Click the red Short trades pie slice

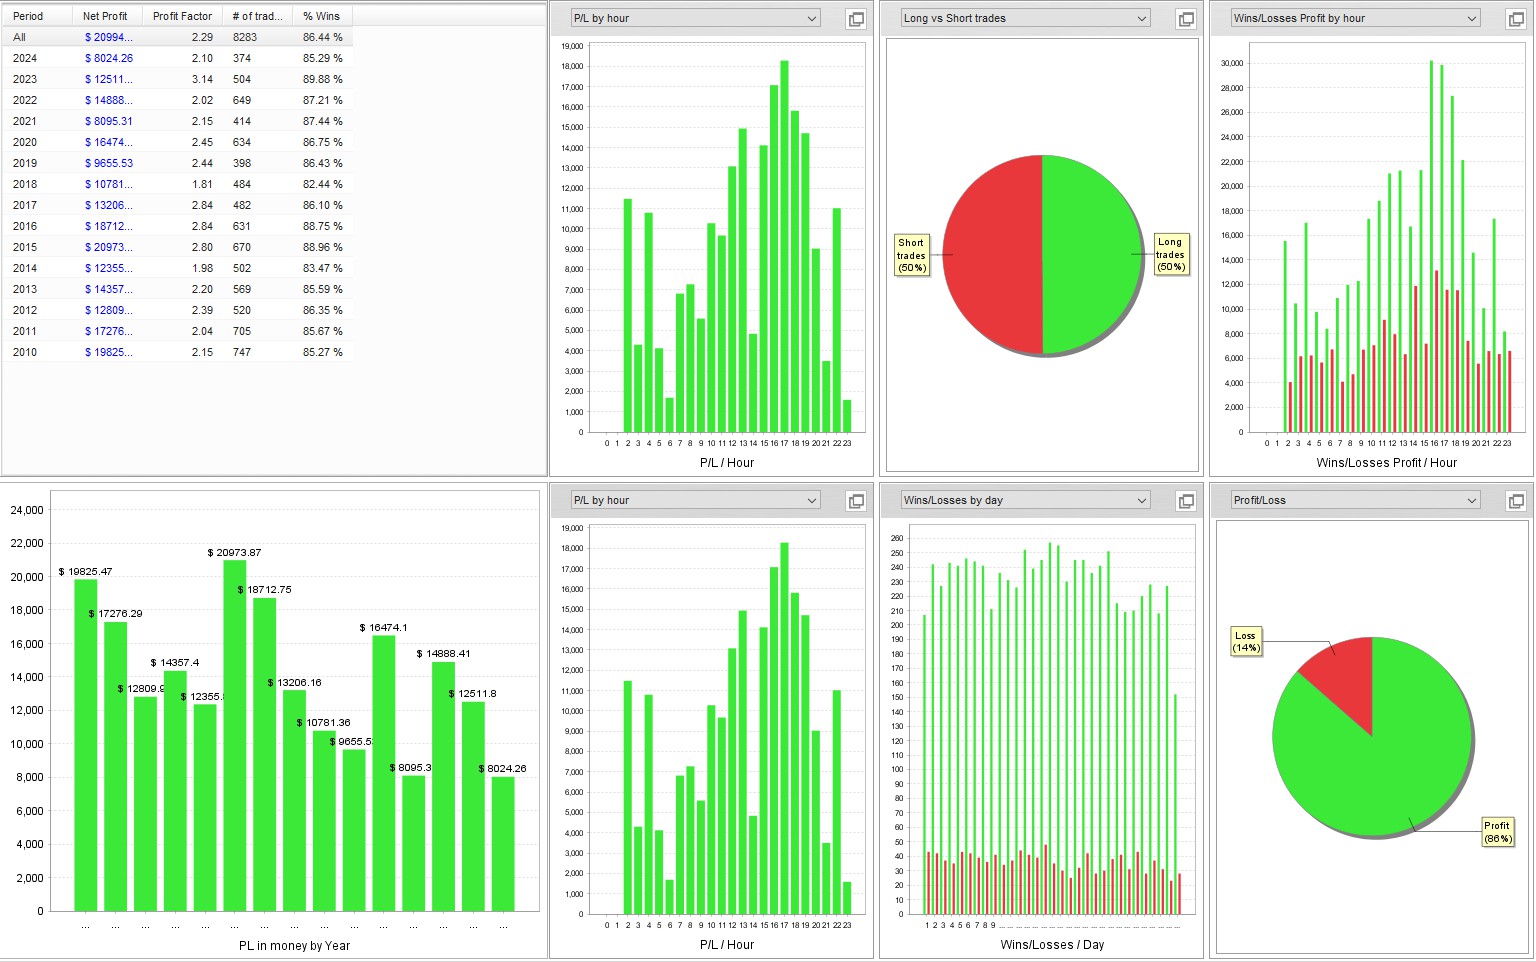tap(992, 254)
